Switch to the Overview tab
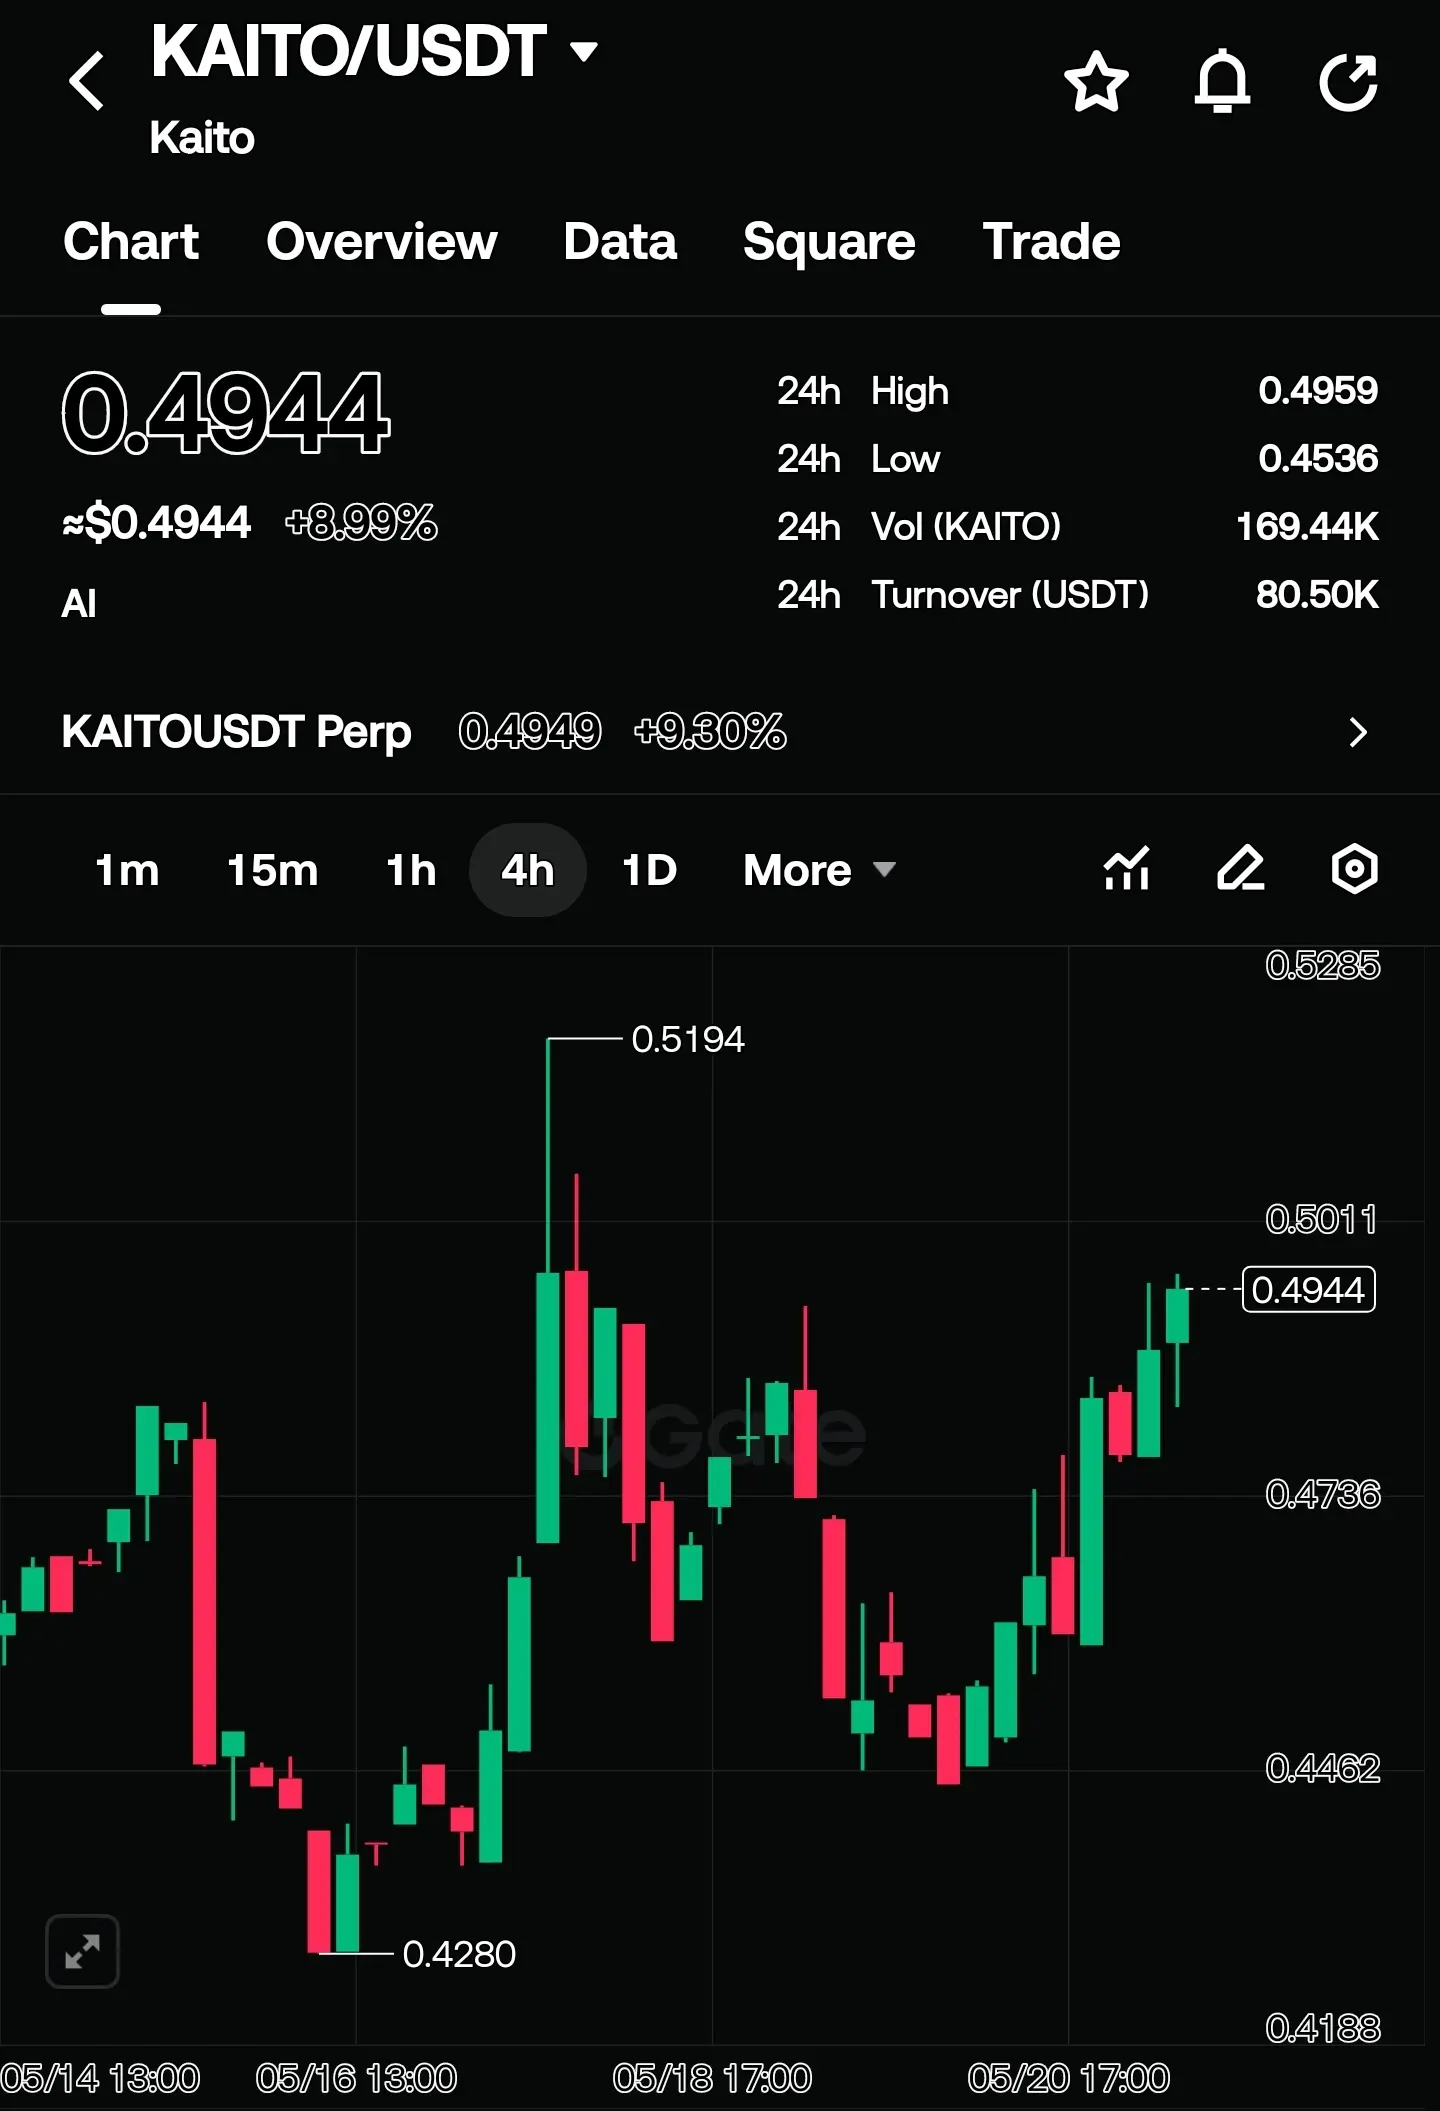 pyautogui.click(x=382, y=242)
